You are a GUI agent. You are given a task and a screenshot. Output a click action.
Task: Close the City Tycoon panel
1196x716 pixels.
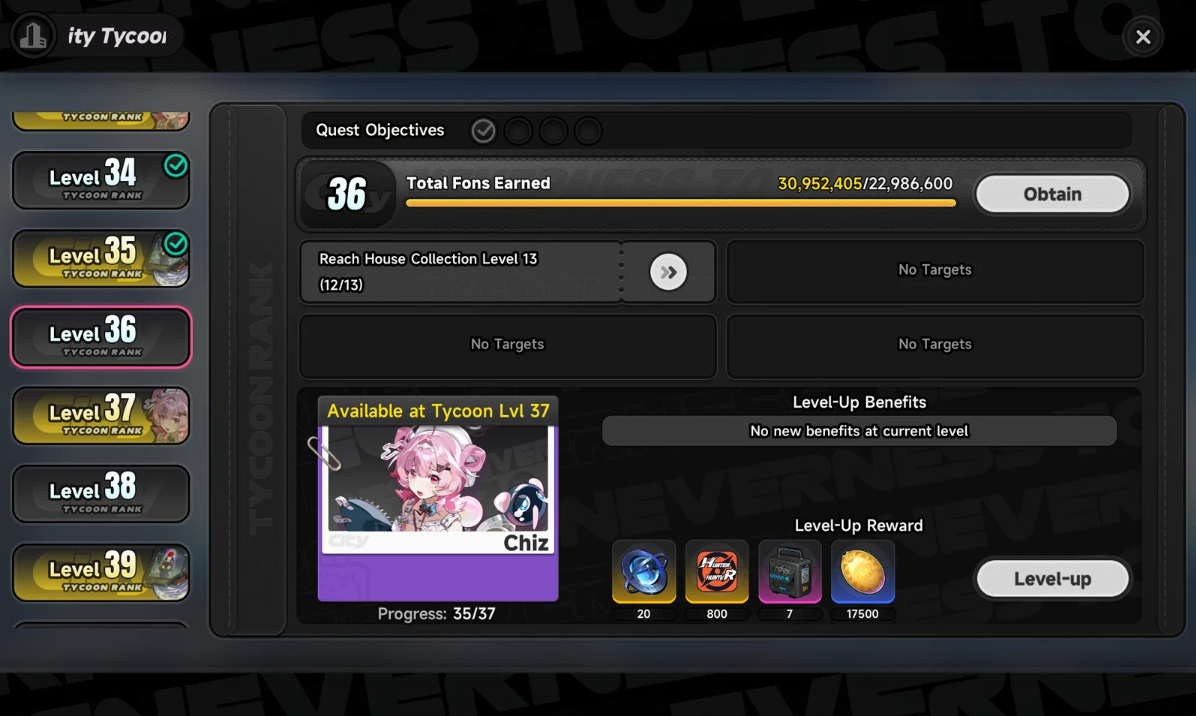point(1143,36)
